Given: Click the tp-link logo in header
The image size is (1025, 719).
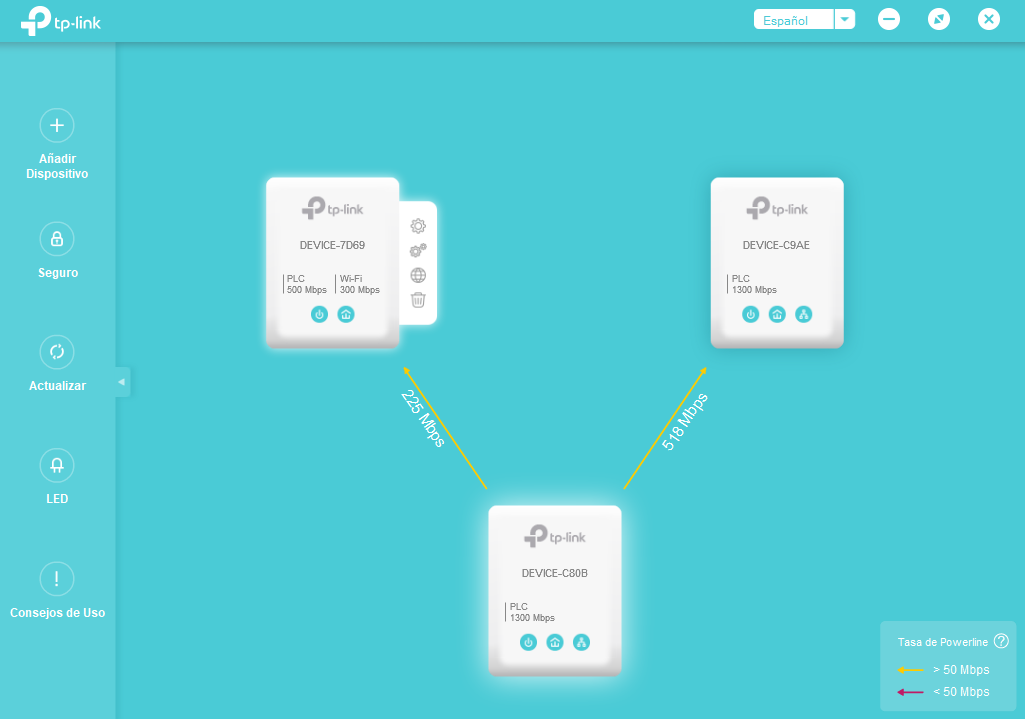Looking at the screenshot, I should pyautogui.click(x=61, y=21).
